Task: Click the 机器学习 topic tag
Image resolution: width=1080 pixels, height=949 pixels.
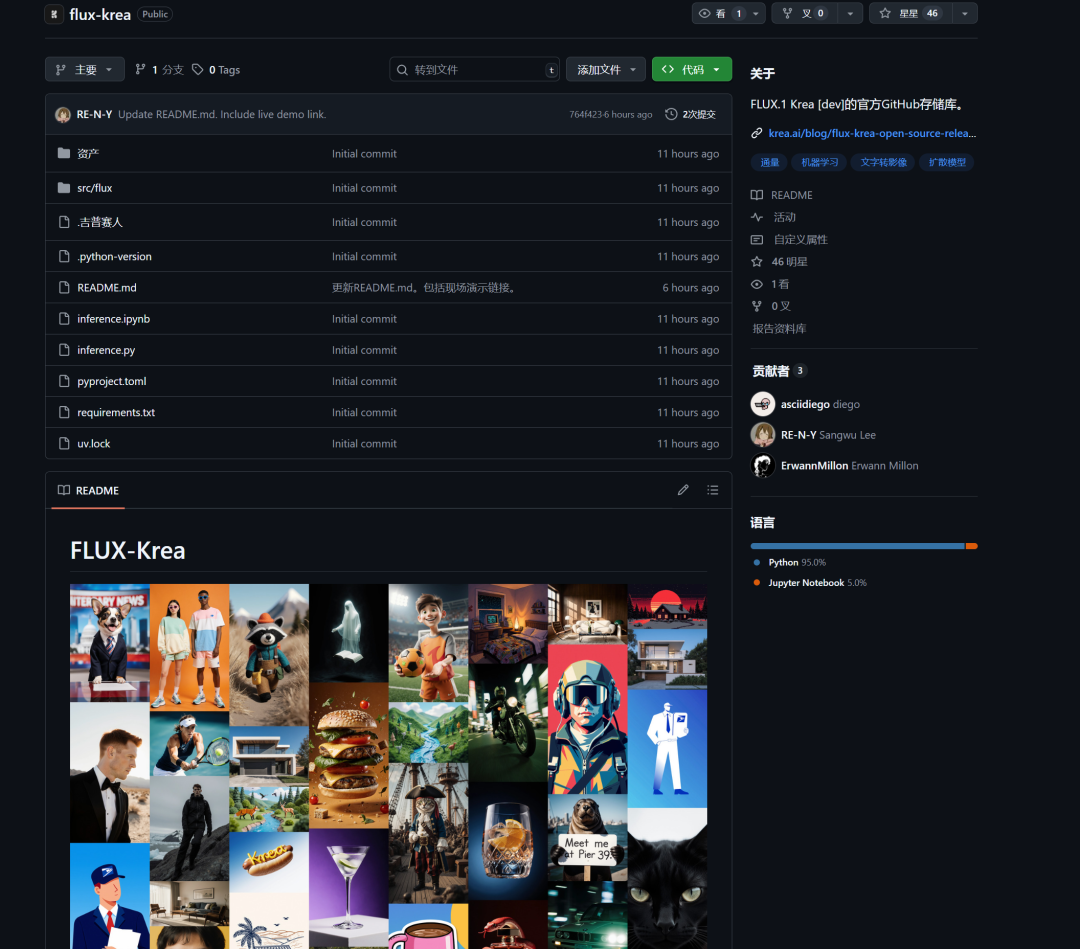Action: (x=820, y=163)
